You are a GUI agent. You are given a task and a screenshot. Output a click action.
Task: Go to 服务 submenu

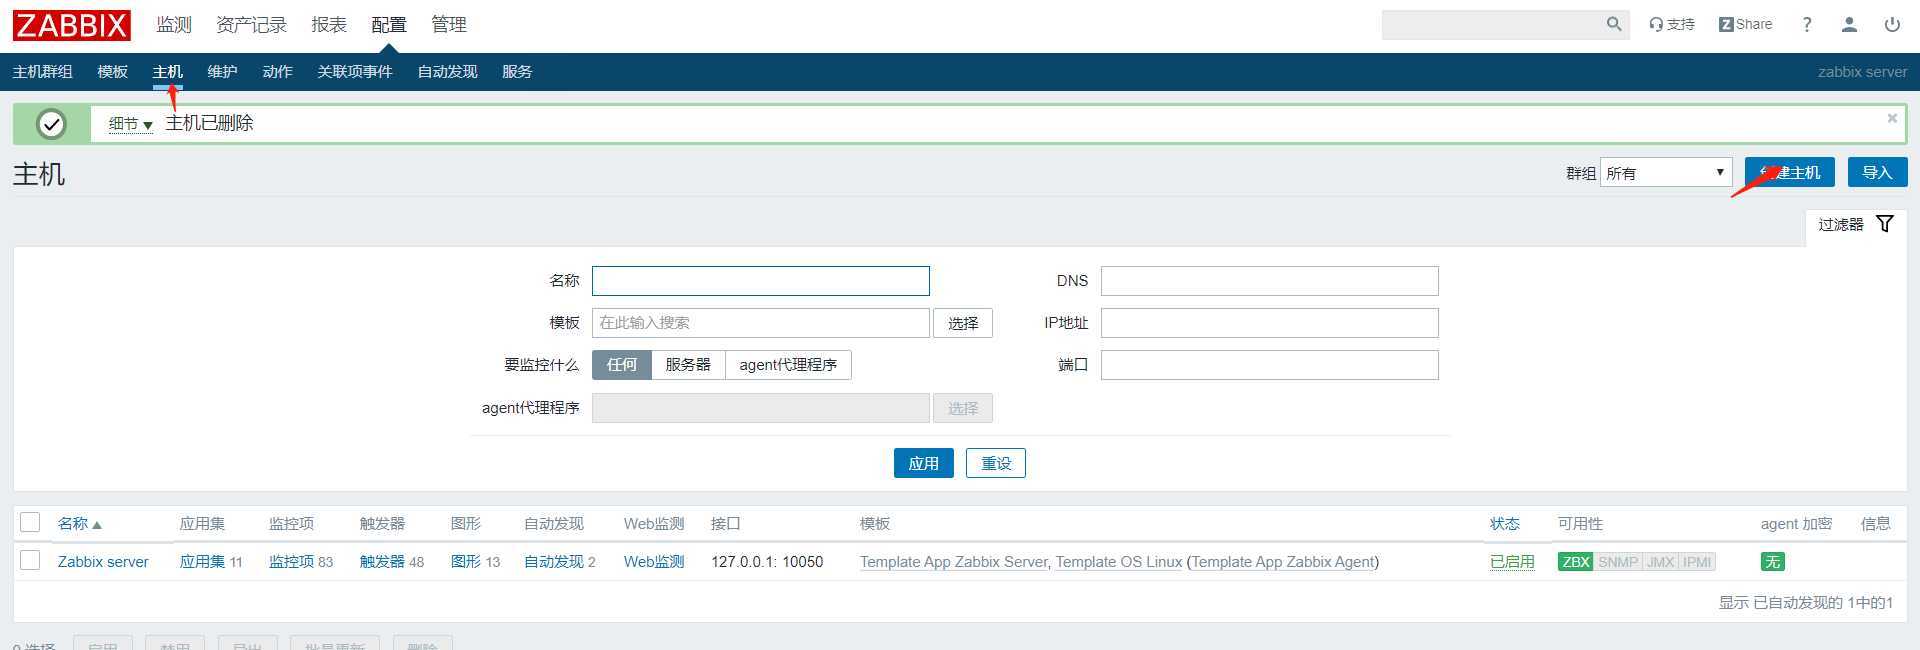pos(517,72)
